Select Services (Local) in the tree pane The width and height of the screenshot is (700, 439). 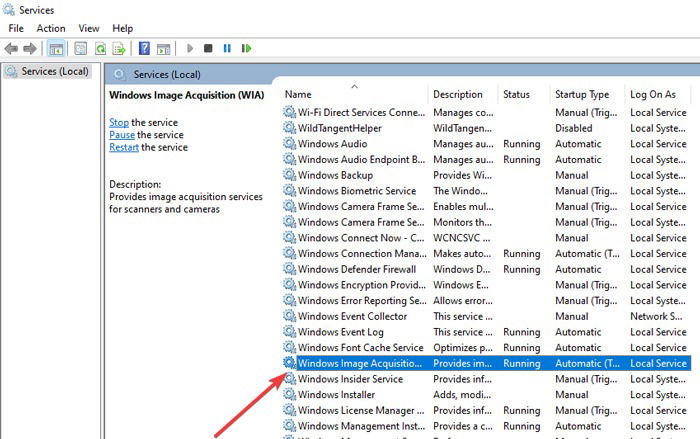(x=55, y=71)
